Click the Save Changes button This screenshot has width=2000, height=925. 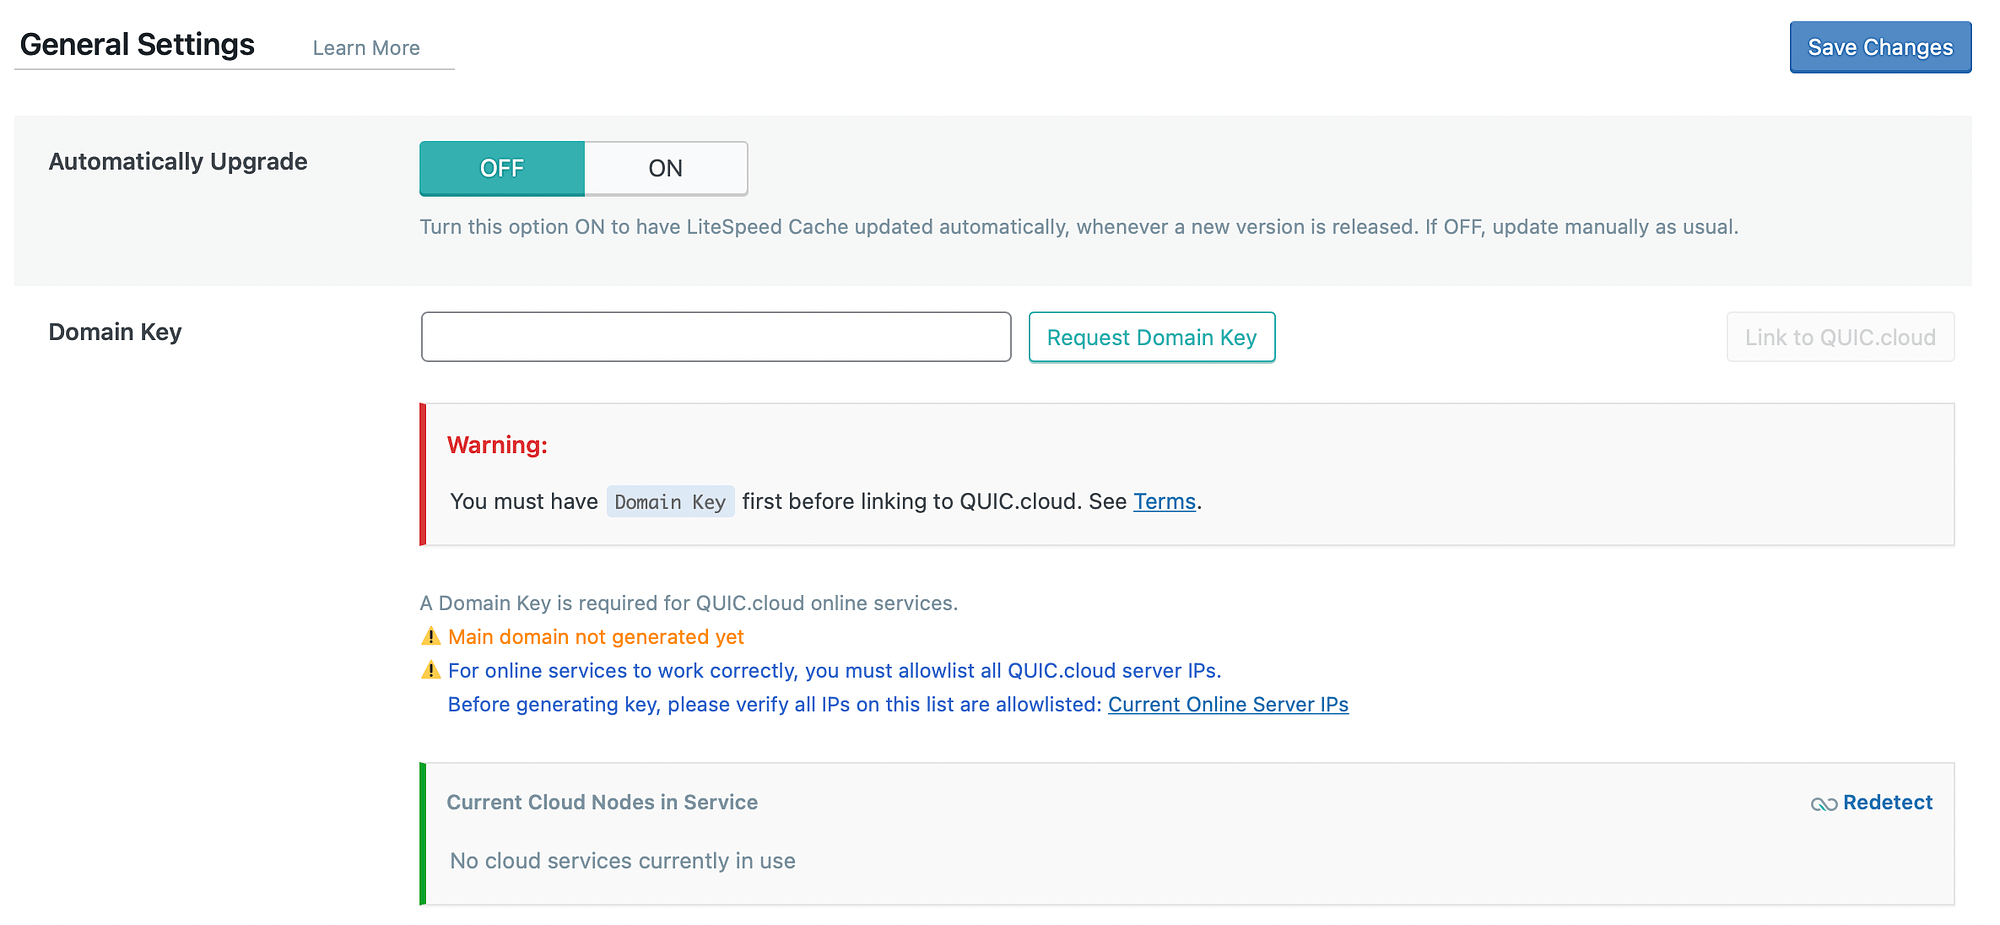point(1880,47)
